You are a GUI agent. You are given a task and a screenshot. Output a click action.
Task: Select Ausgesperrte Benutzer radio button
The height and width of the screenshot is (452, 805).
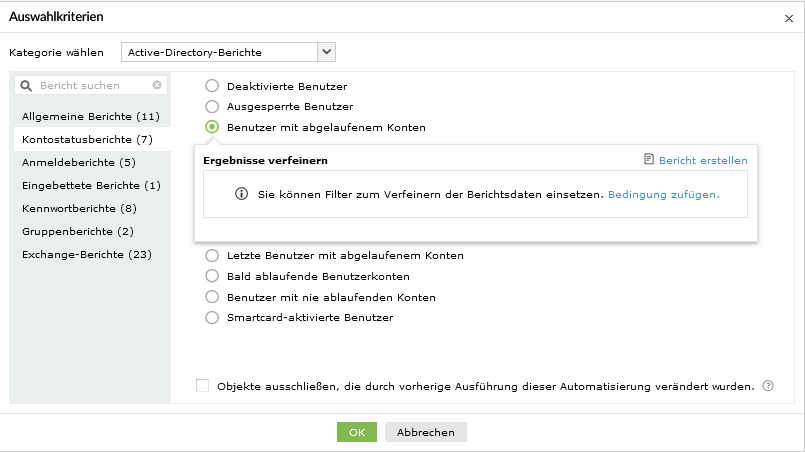click(212, 106)
